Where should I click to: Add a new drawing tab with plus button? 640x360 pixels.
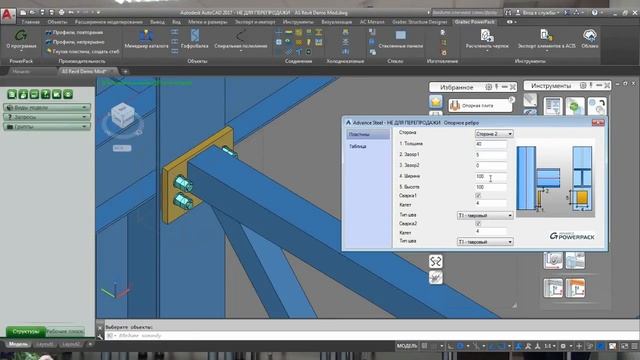point(126,71)
